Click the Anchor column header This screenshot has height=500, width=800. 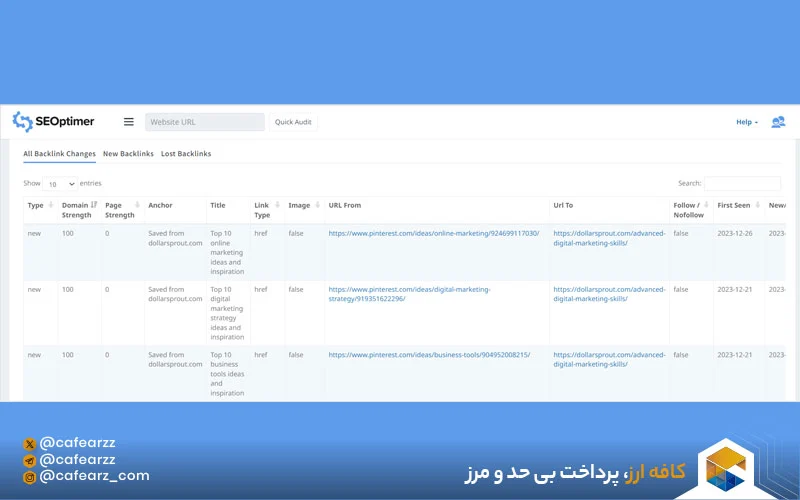point(160,205)
